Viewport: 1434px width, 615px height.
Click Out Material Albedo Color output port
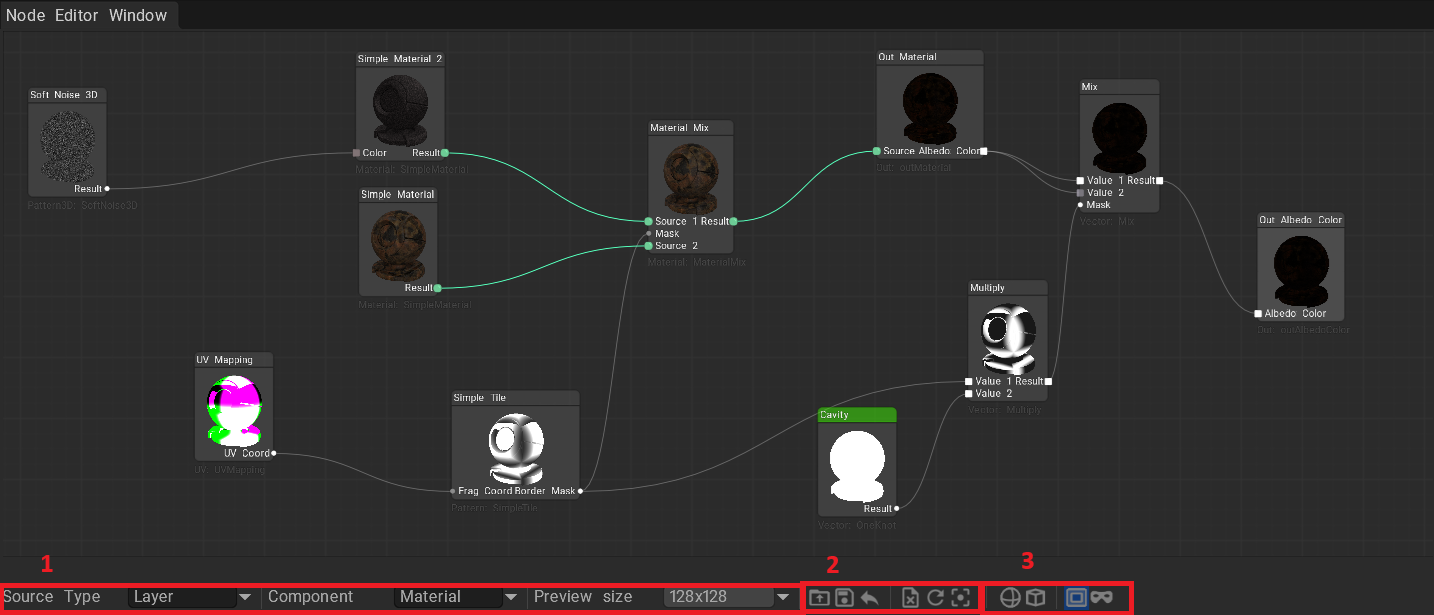coord(984,151)
